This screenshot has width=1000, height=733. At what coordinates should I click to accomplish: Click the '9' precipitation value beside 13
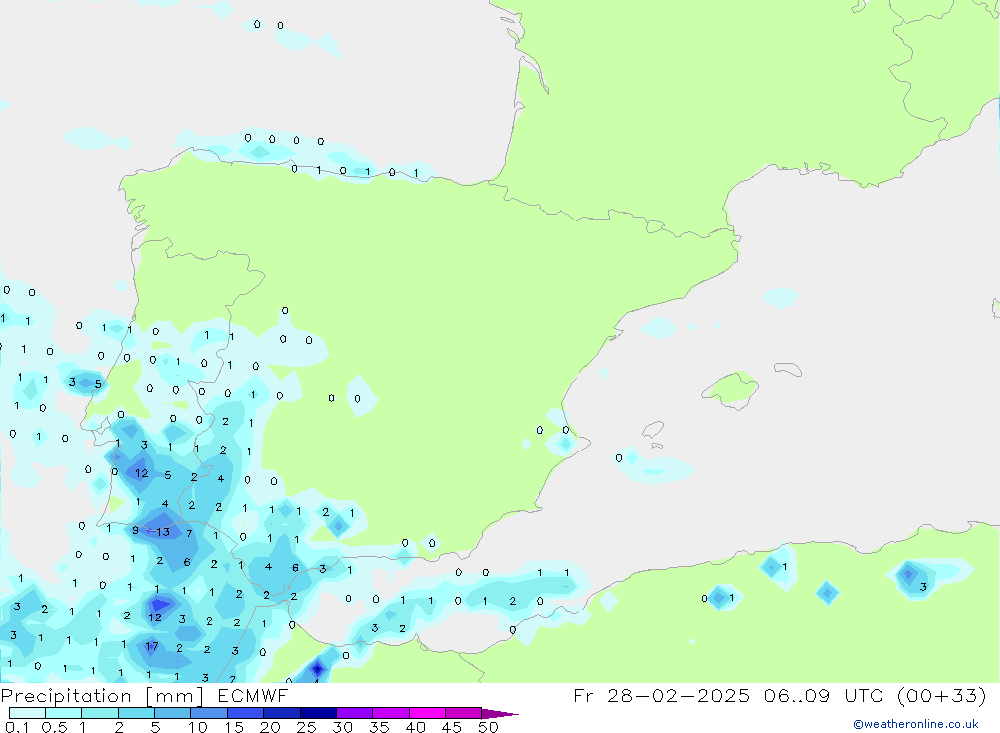[x=135, y=530]
